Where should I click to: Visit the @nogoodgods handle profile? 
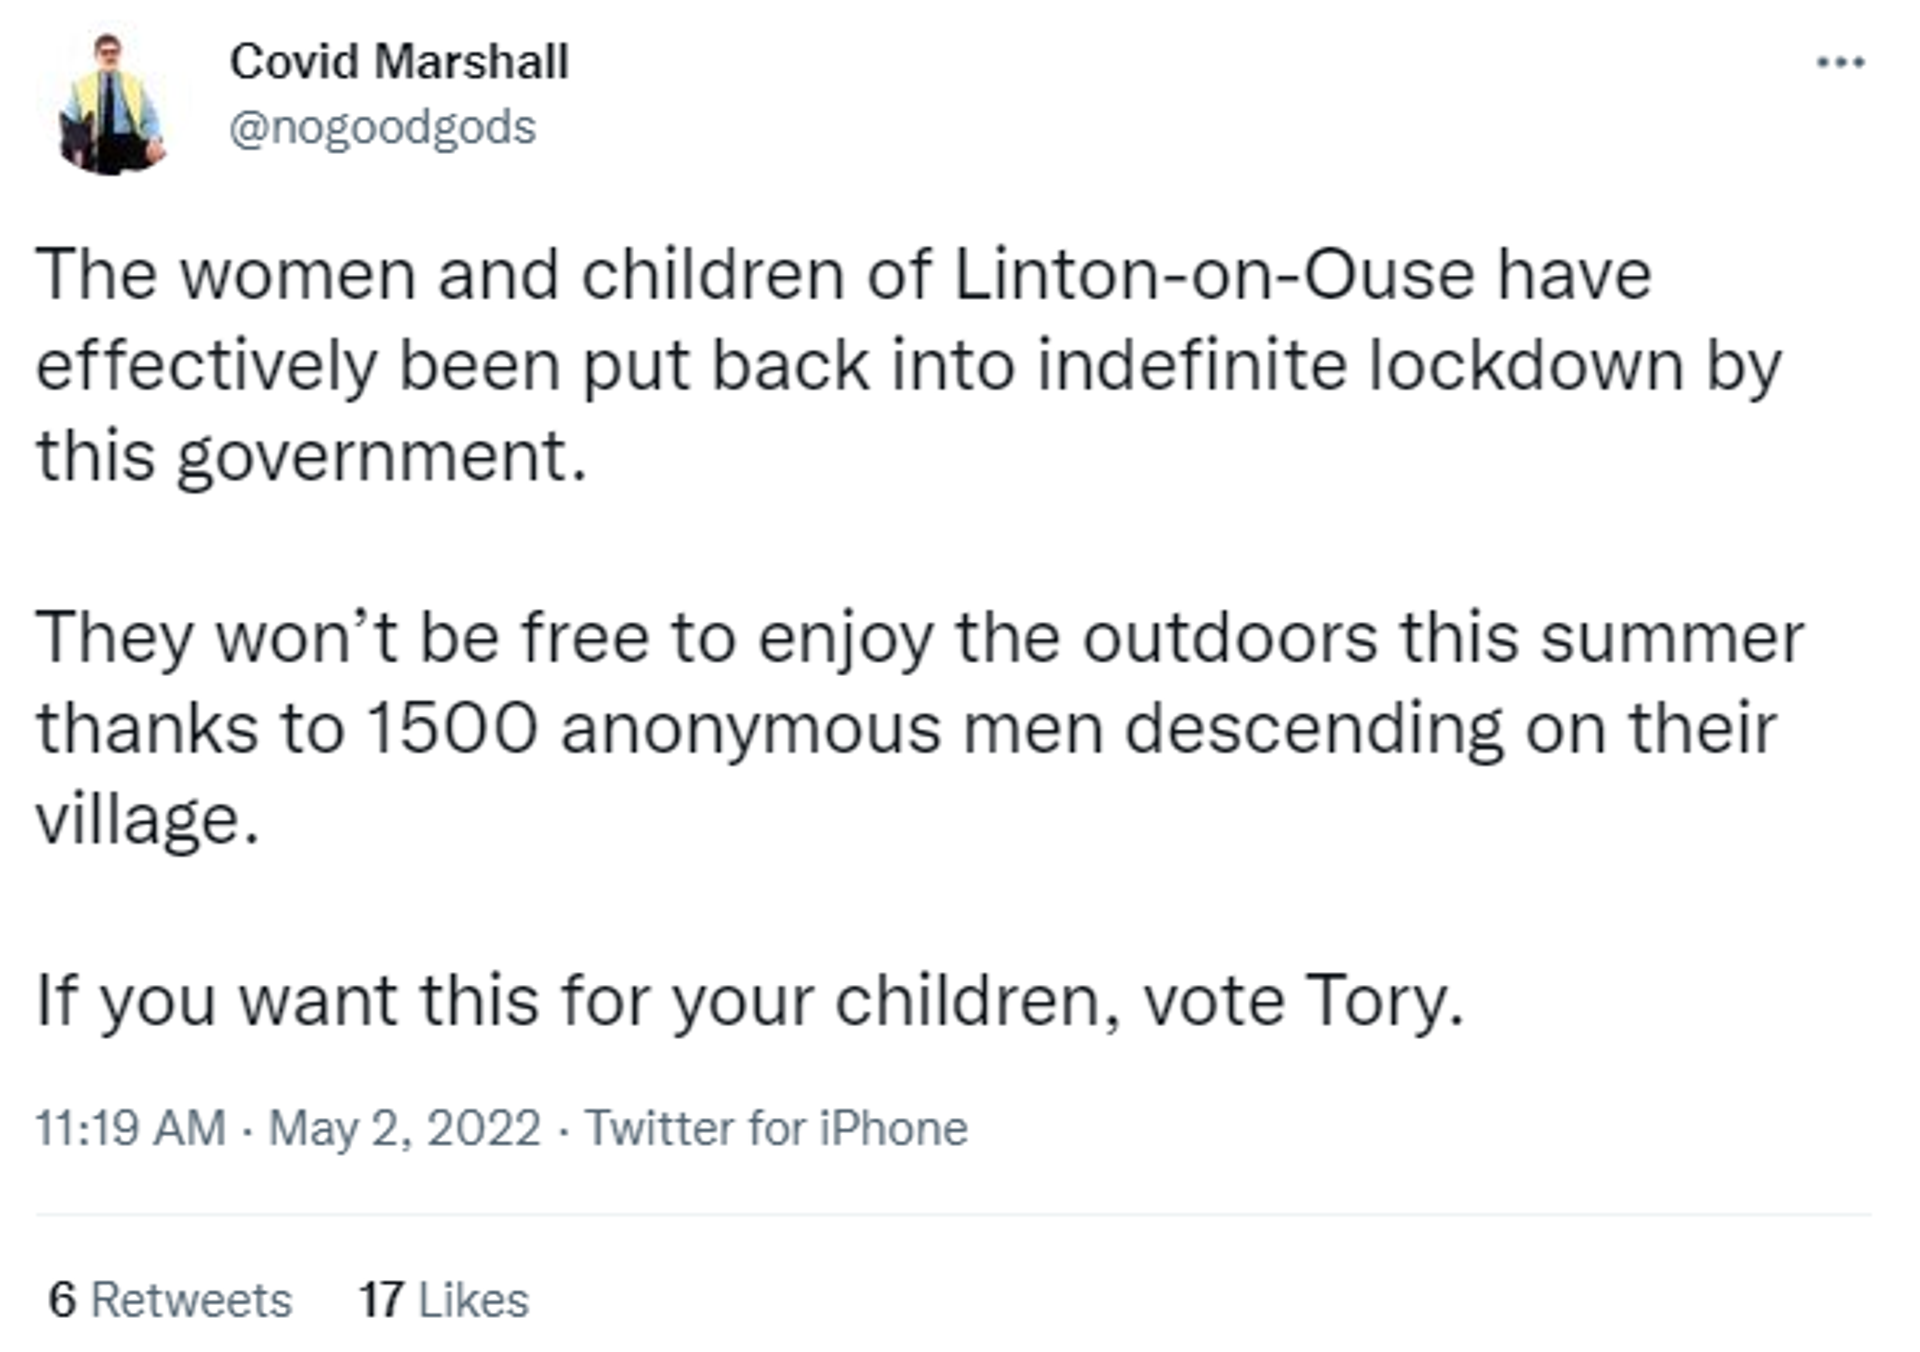click(383, 128)
